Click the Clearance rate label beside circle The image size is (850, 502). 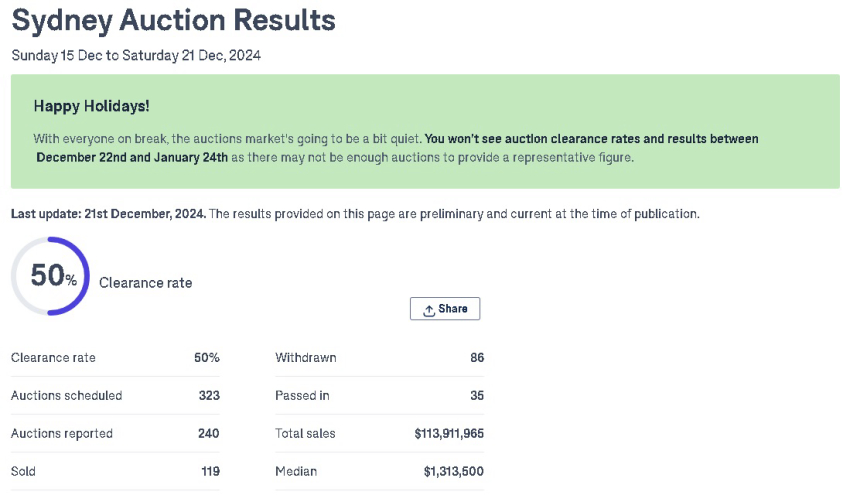pos(145,283)
